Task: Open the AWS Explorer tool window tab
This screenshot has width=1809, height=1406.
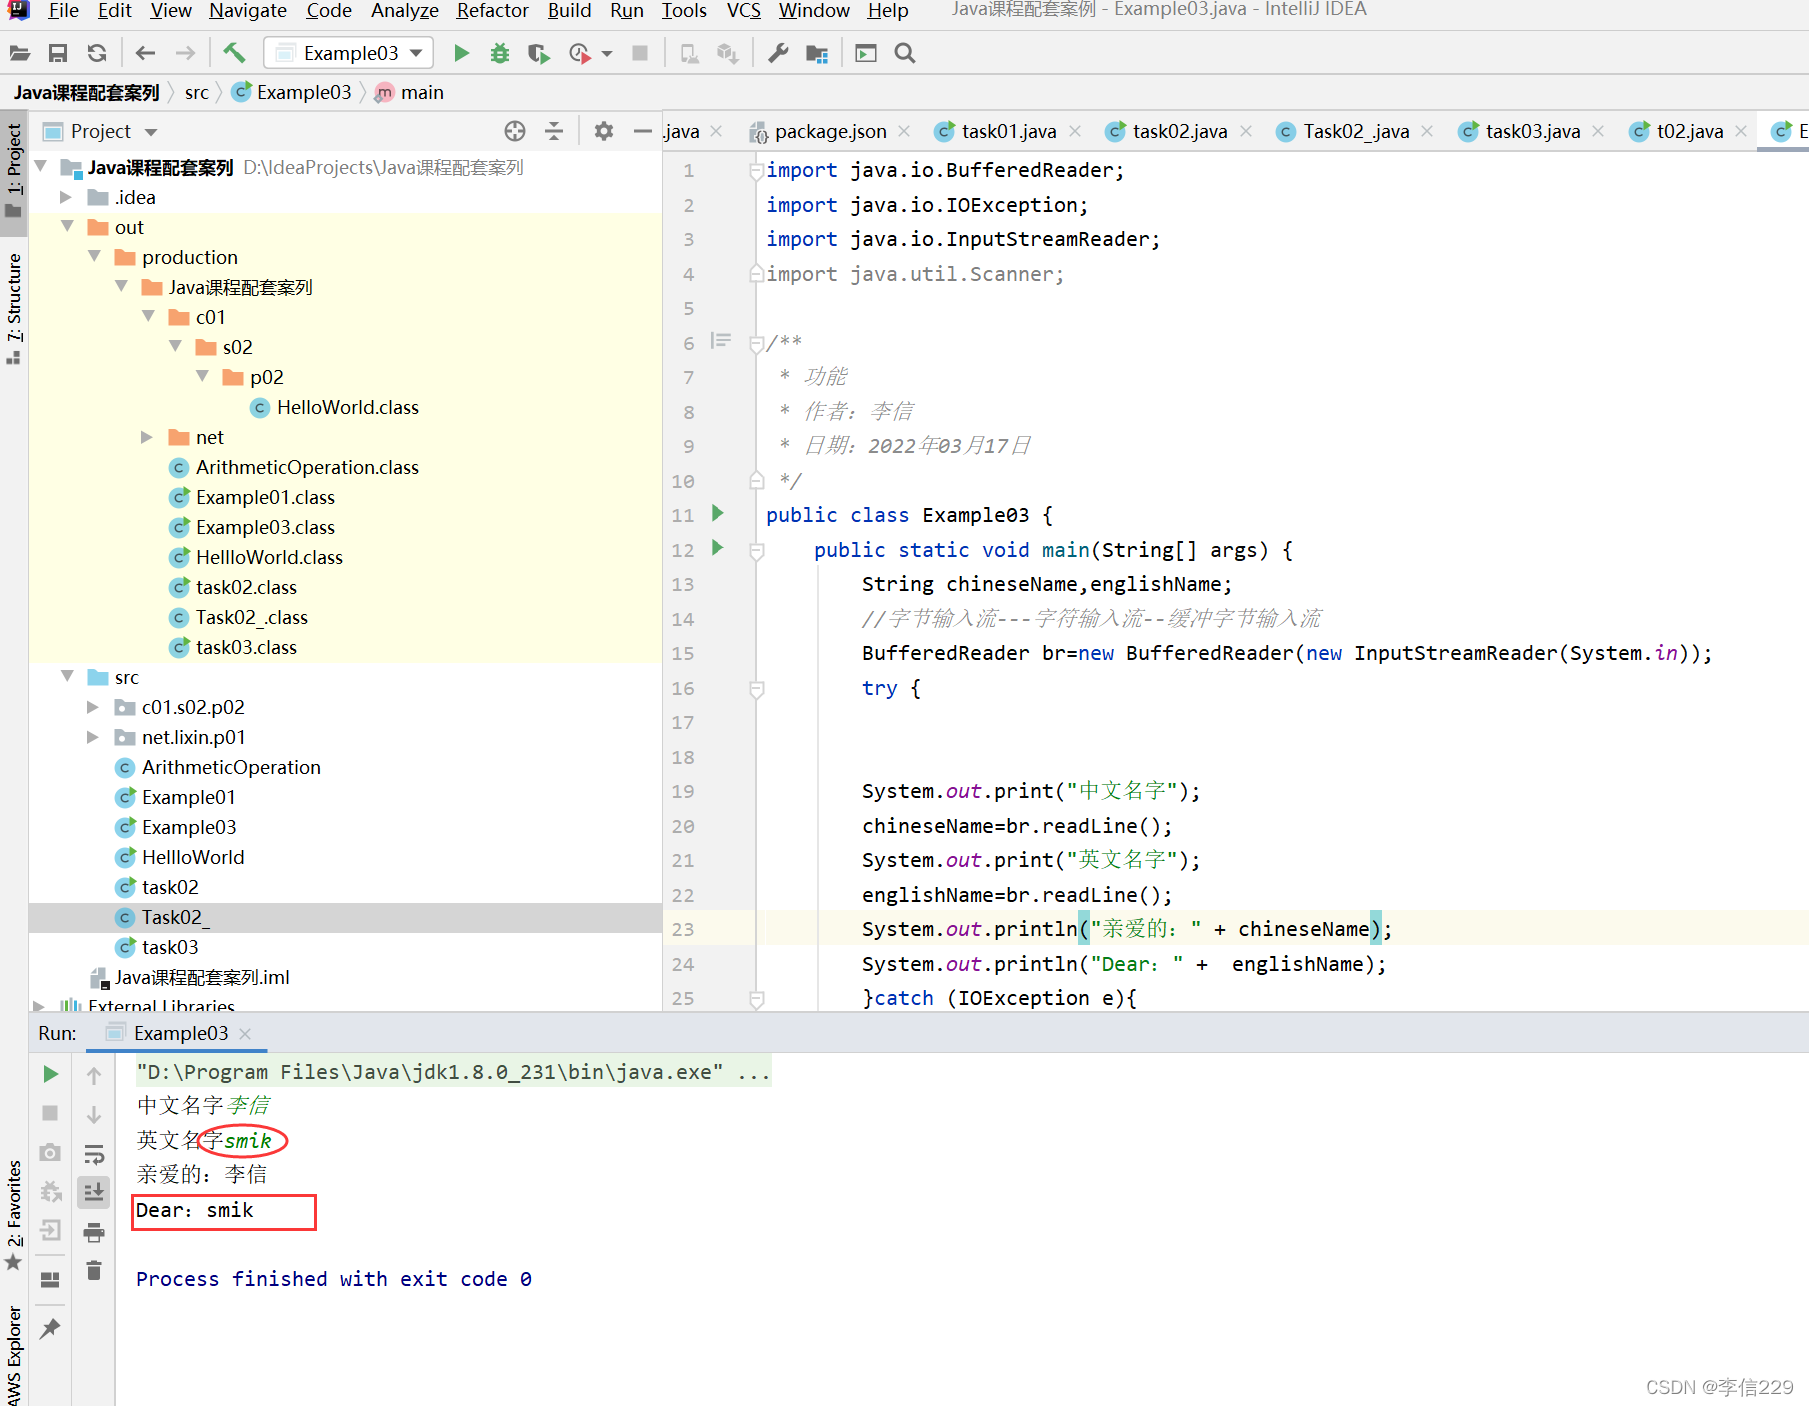Action: [x=13, y=1356]
